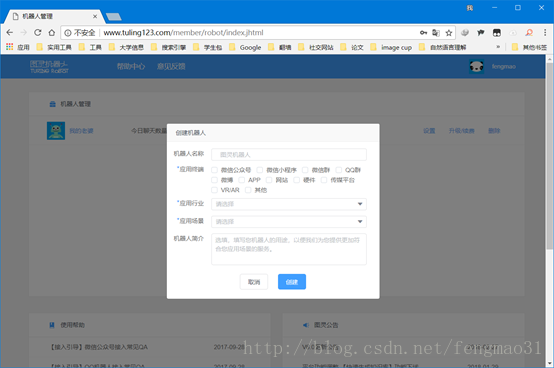Click the gray globe extension icon
The image size is (554, 368).
pos(465,33)
